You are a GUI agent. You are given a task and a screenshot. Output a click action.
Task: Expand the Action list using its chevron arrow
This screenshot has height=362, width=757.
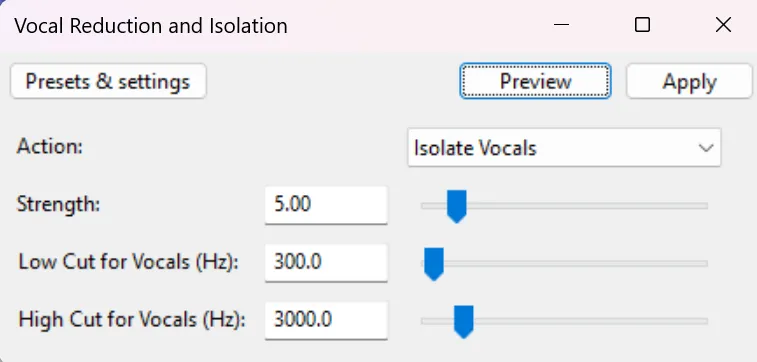tap(706, 148)
